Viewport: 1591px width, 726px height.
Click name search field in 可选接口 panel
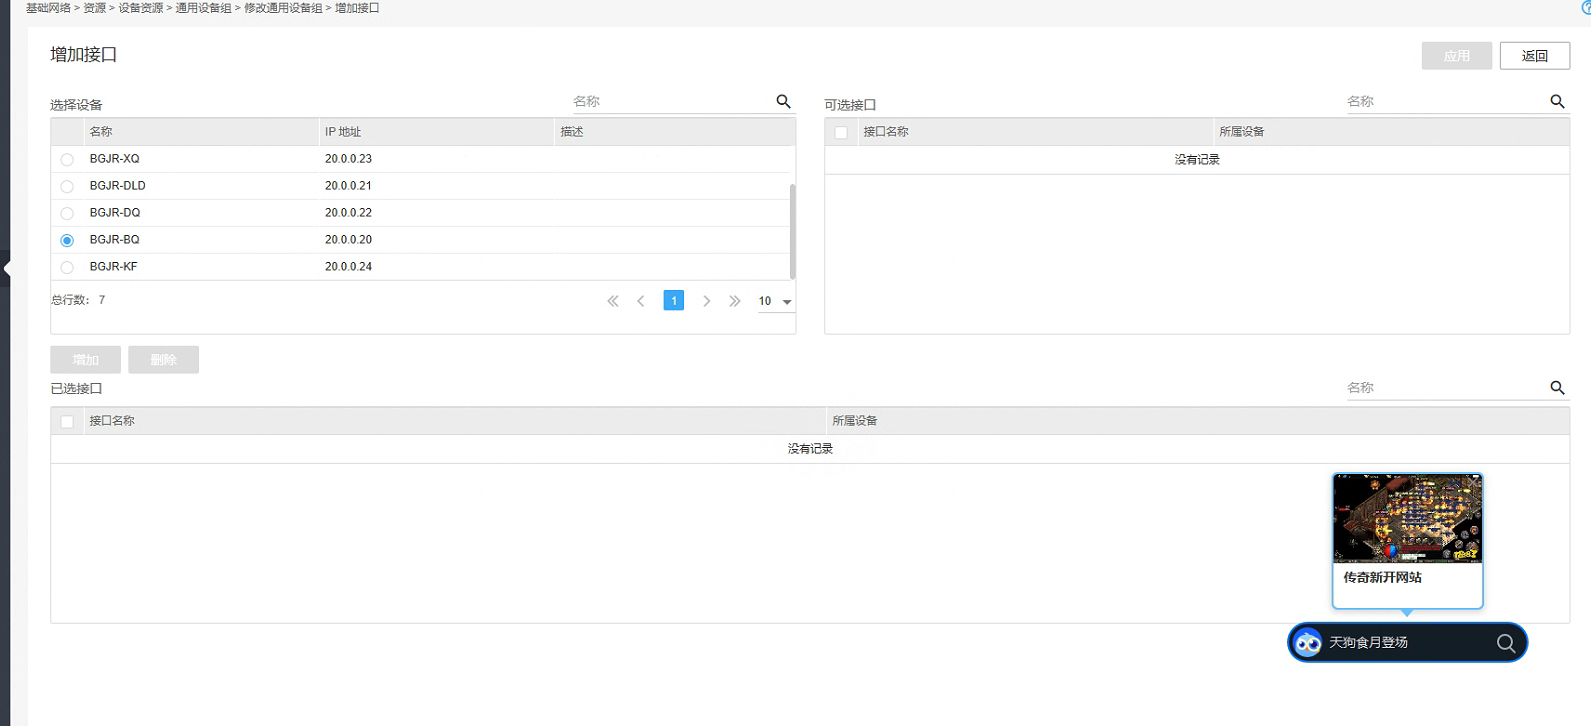coord(1444,101)
